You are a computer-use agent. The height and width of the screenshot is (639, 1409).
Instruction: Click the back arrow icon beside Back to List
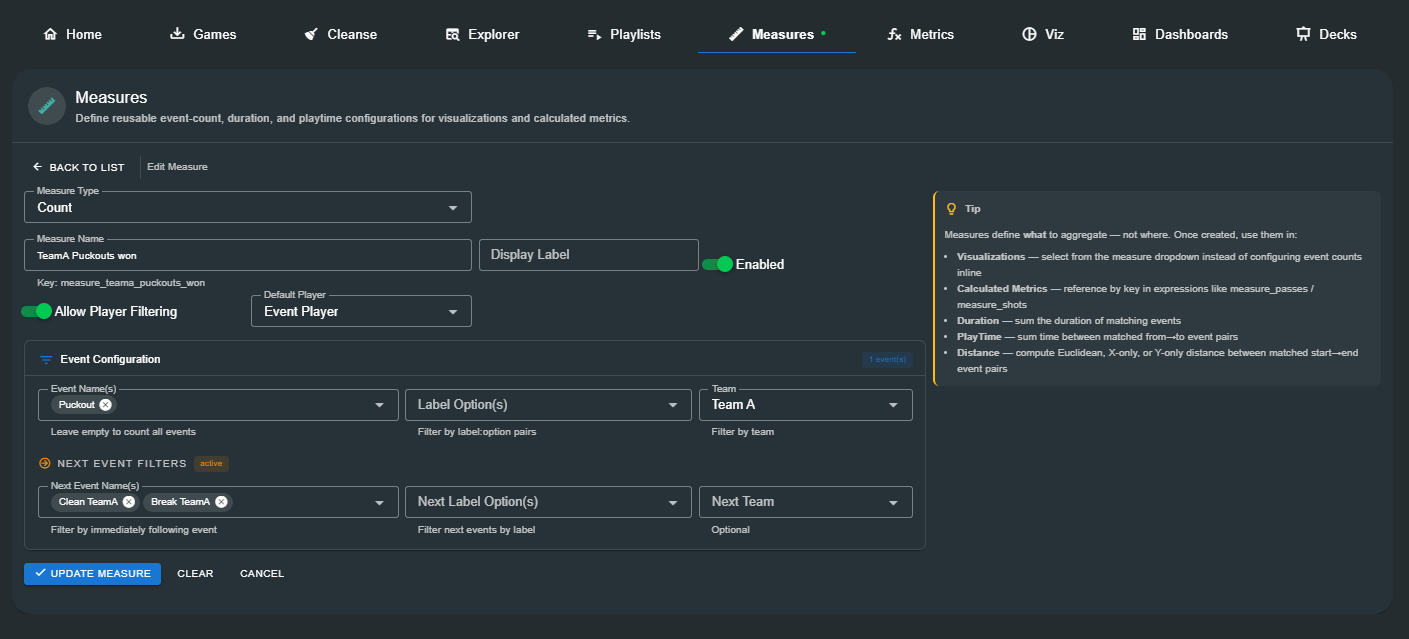click(x=38, y=167)
